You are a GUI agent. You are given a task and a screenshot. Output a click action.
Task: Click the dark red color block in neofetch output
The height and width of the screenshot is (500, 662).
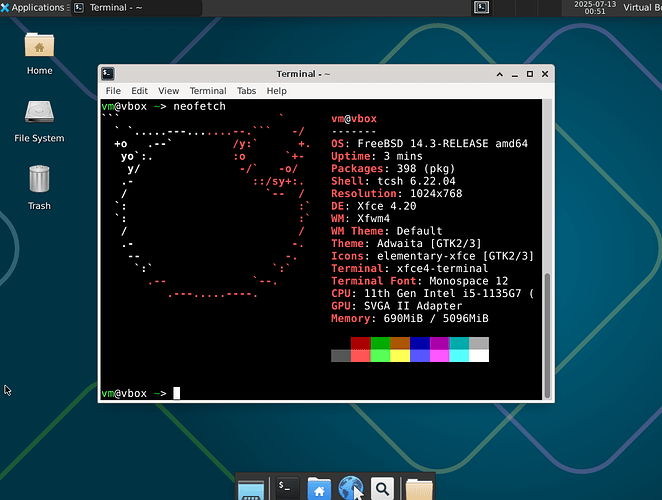[x=361, y=343]
